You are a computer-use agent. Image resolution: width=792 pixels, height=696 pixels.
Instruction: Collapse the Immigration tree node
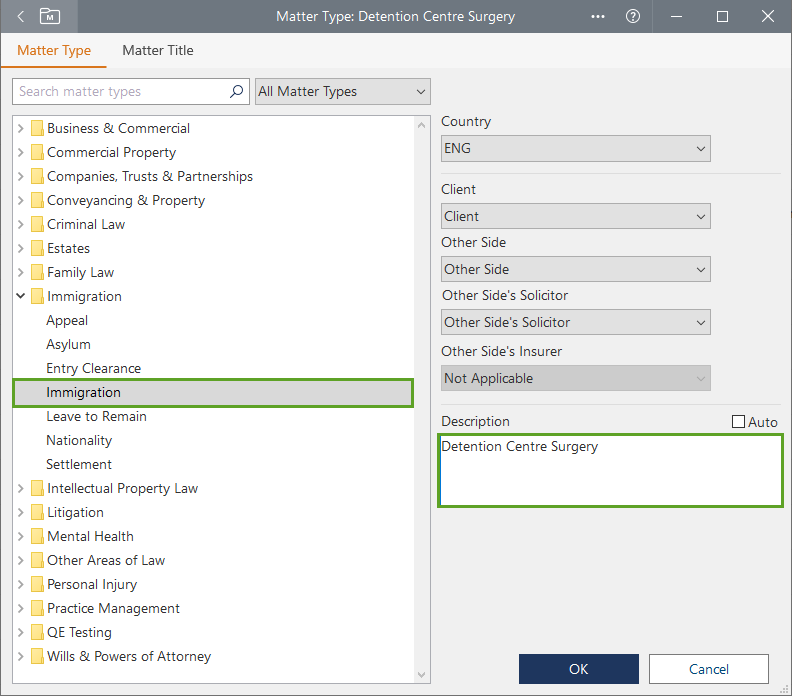(21, 296)
